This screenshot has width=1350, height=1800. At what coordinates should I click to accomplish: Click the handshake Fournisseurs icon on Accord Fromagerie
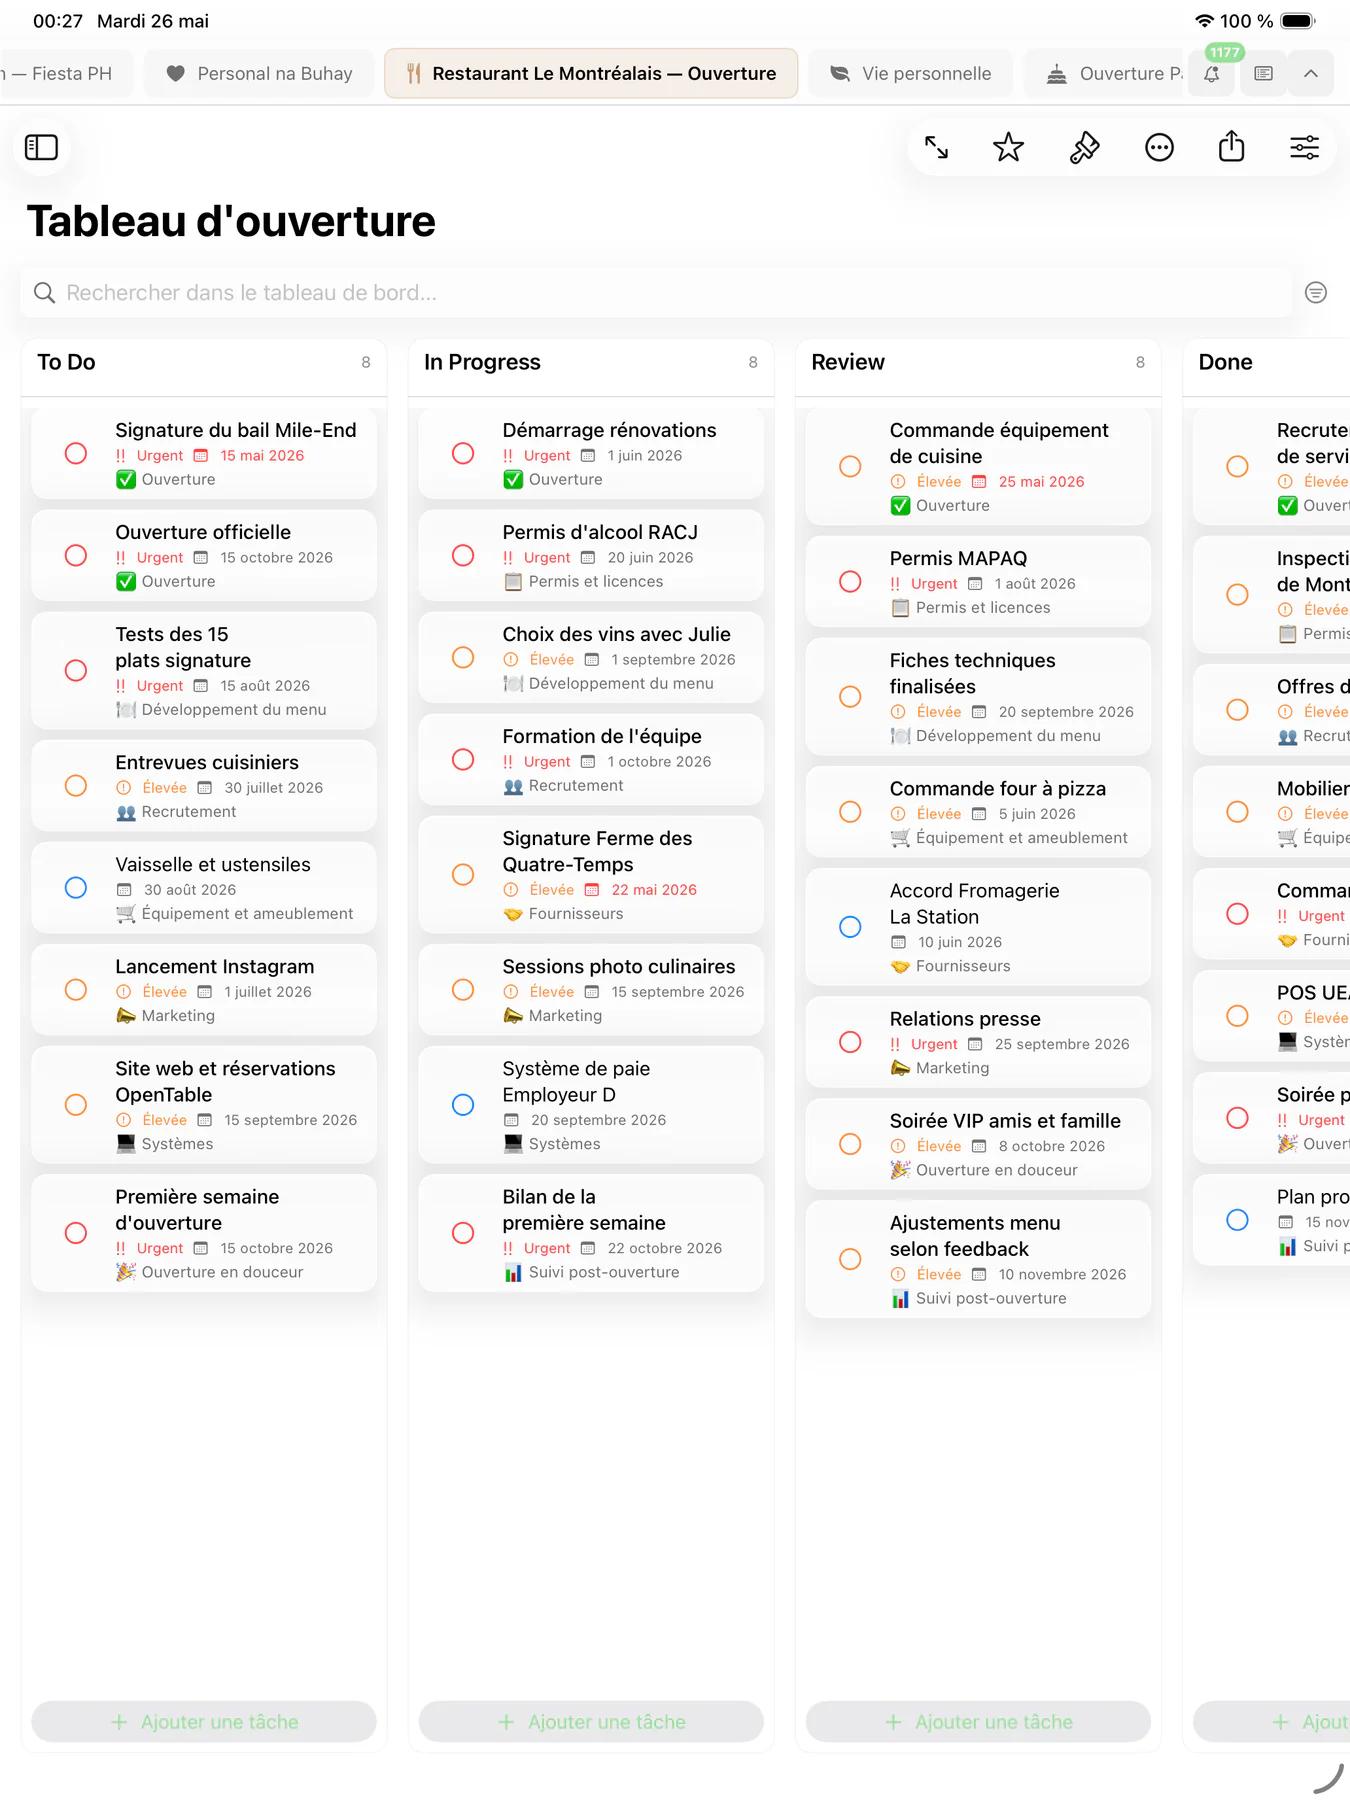pyautogui.click(x=900, y=966)
